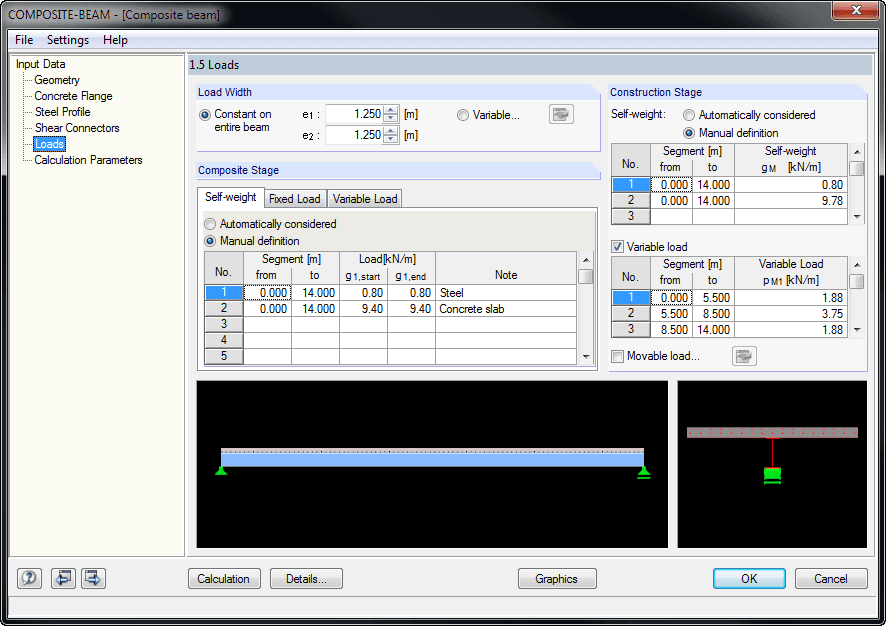Click the Graphics button
Image resolution: width=886 pixels, height=626 pixels.
pyautogui.click(x=557, y=579)
